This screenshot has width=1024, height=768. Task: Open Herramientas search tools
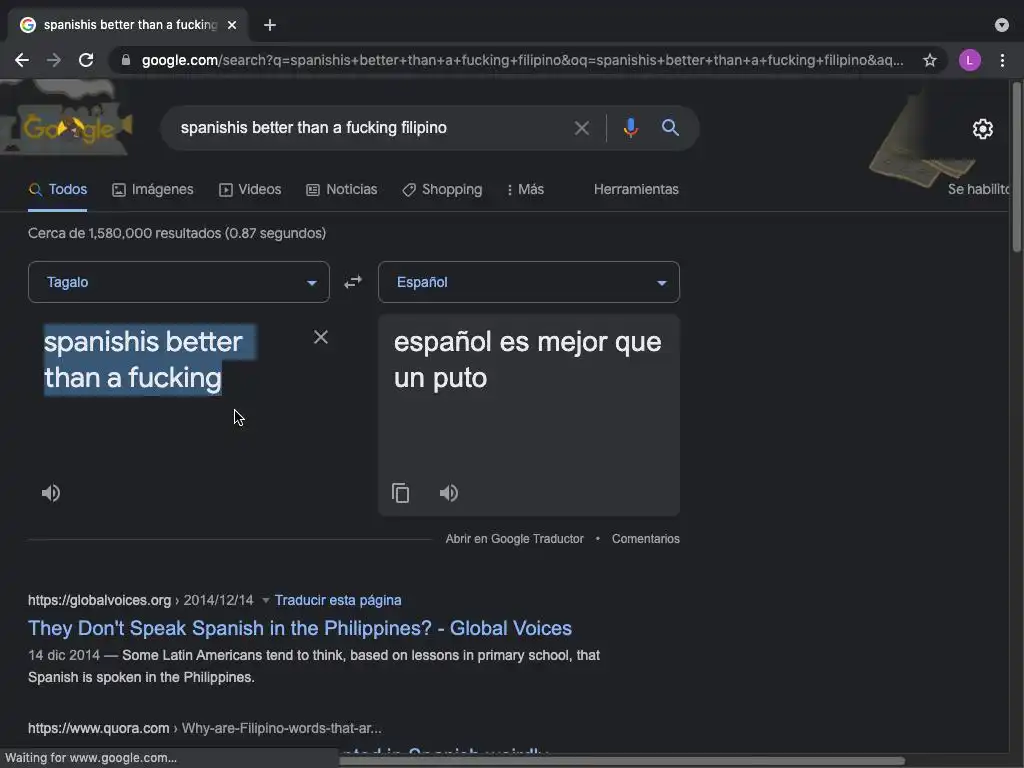coord(636,189)
